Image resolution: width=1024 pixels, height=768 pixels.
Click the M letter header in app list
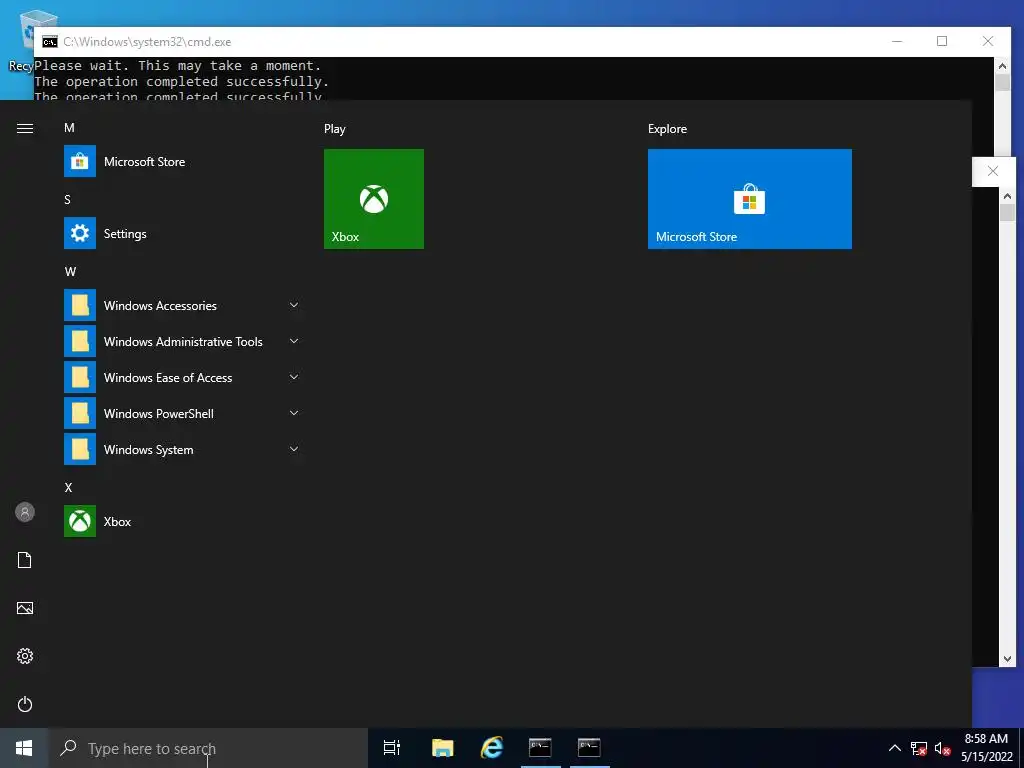click(x=69, y=128)
